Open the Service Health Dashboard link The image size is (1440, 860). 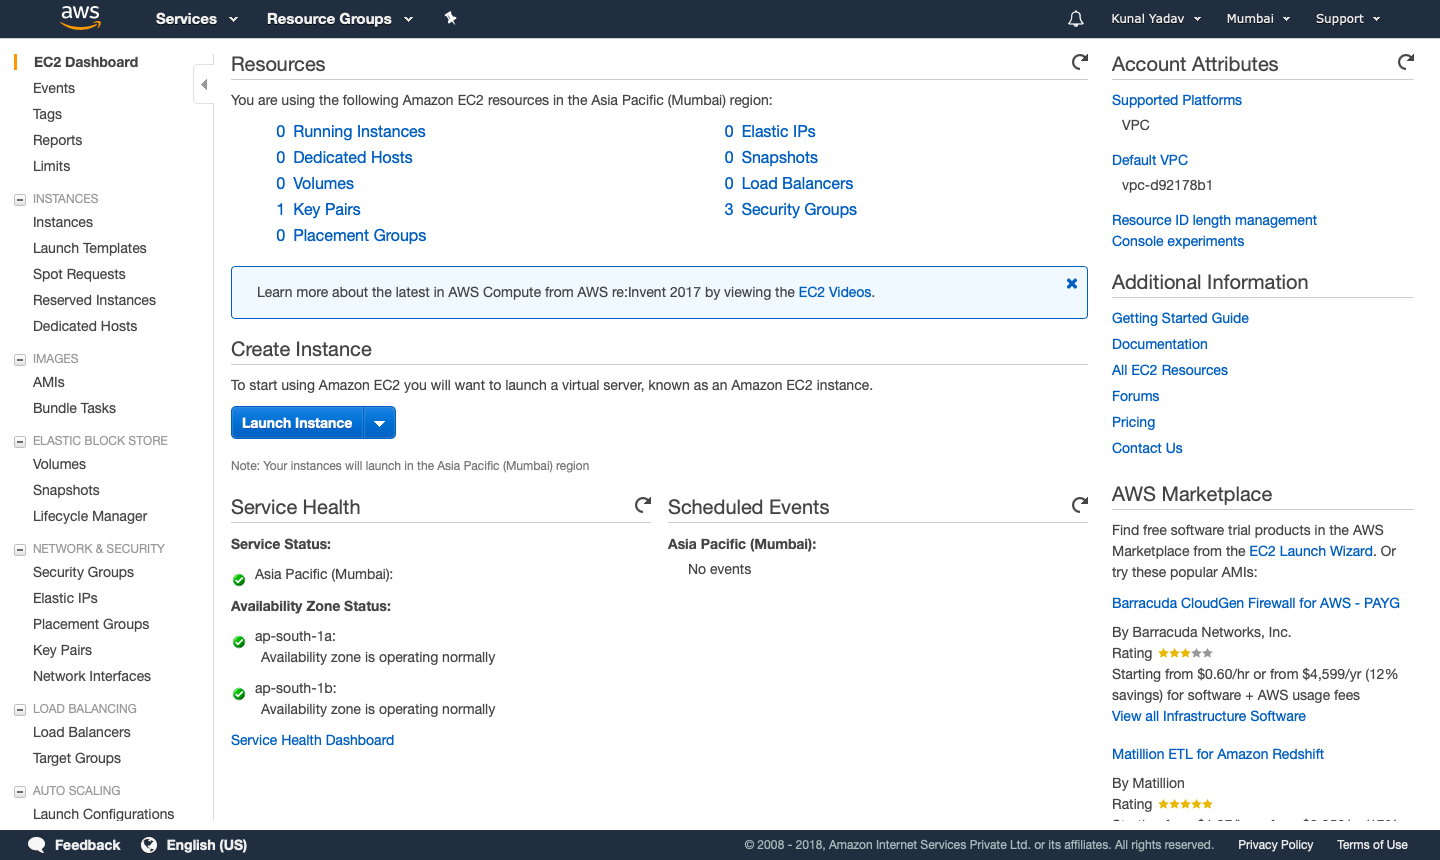[x=312, y=740]
